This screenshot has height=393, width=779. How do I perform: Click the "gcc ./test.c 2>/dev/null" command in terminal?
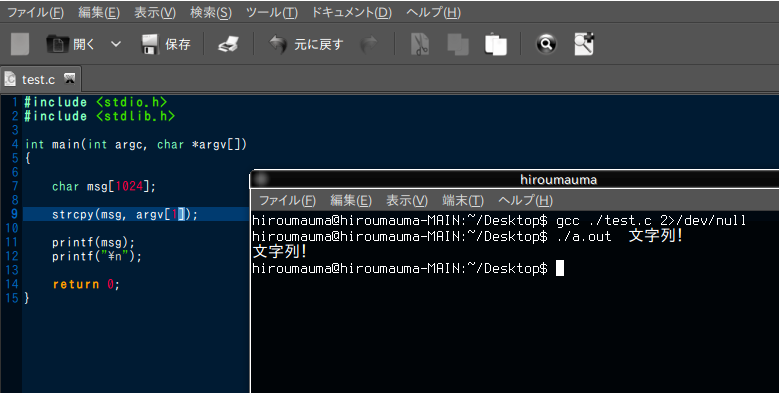point(651,221)
